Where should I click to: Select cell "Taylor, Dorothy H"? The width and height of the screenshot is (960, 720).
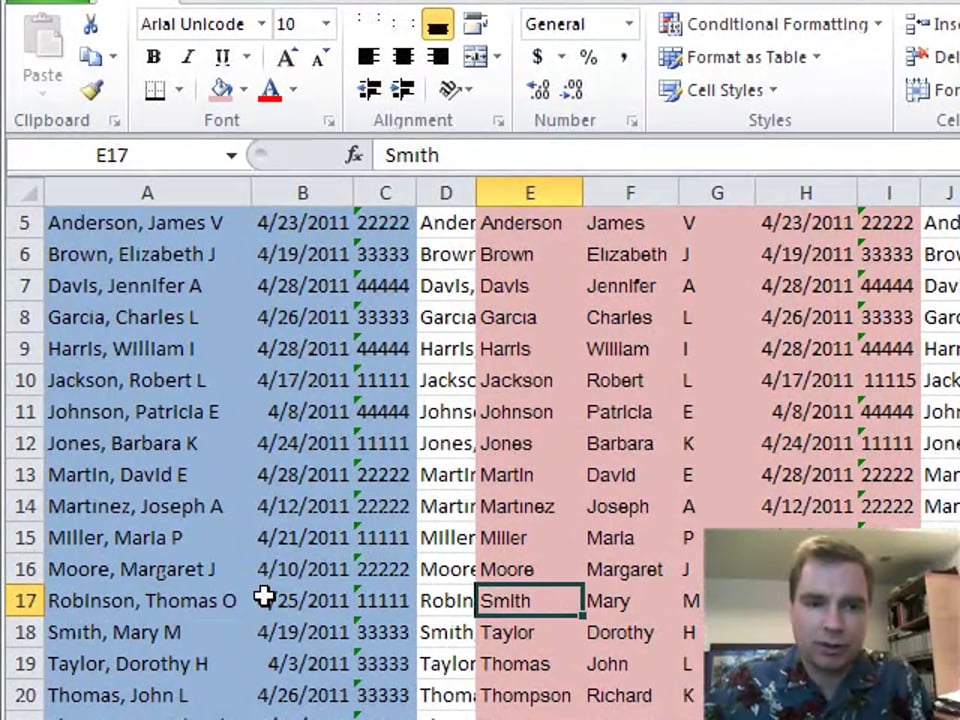148,664
